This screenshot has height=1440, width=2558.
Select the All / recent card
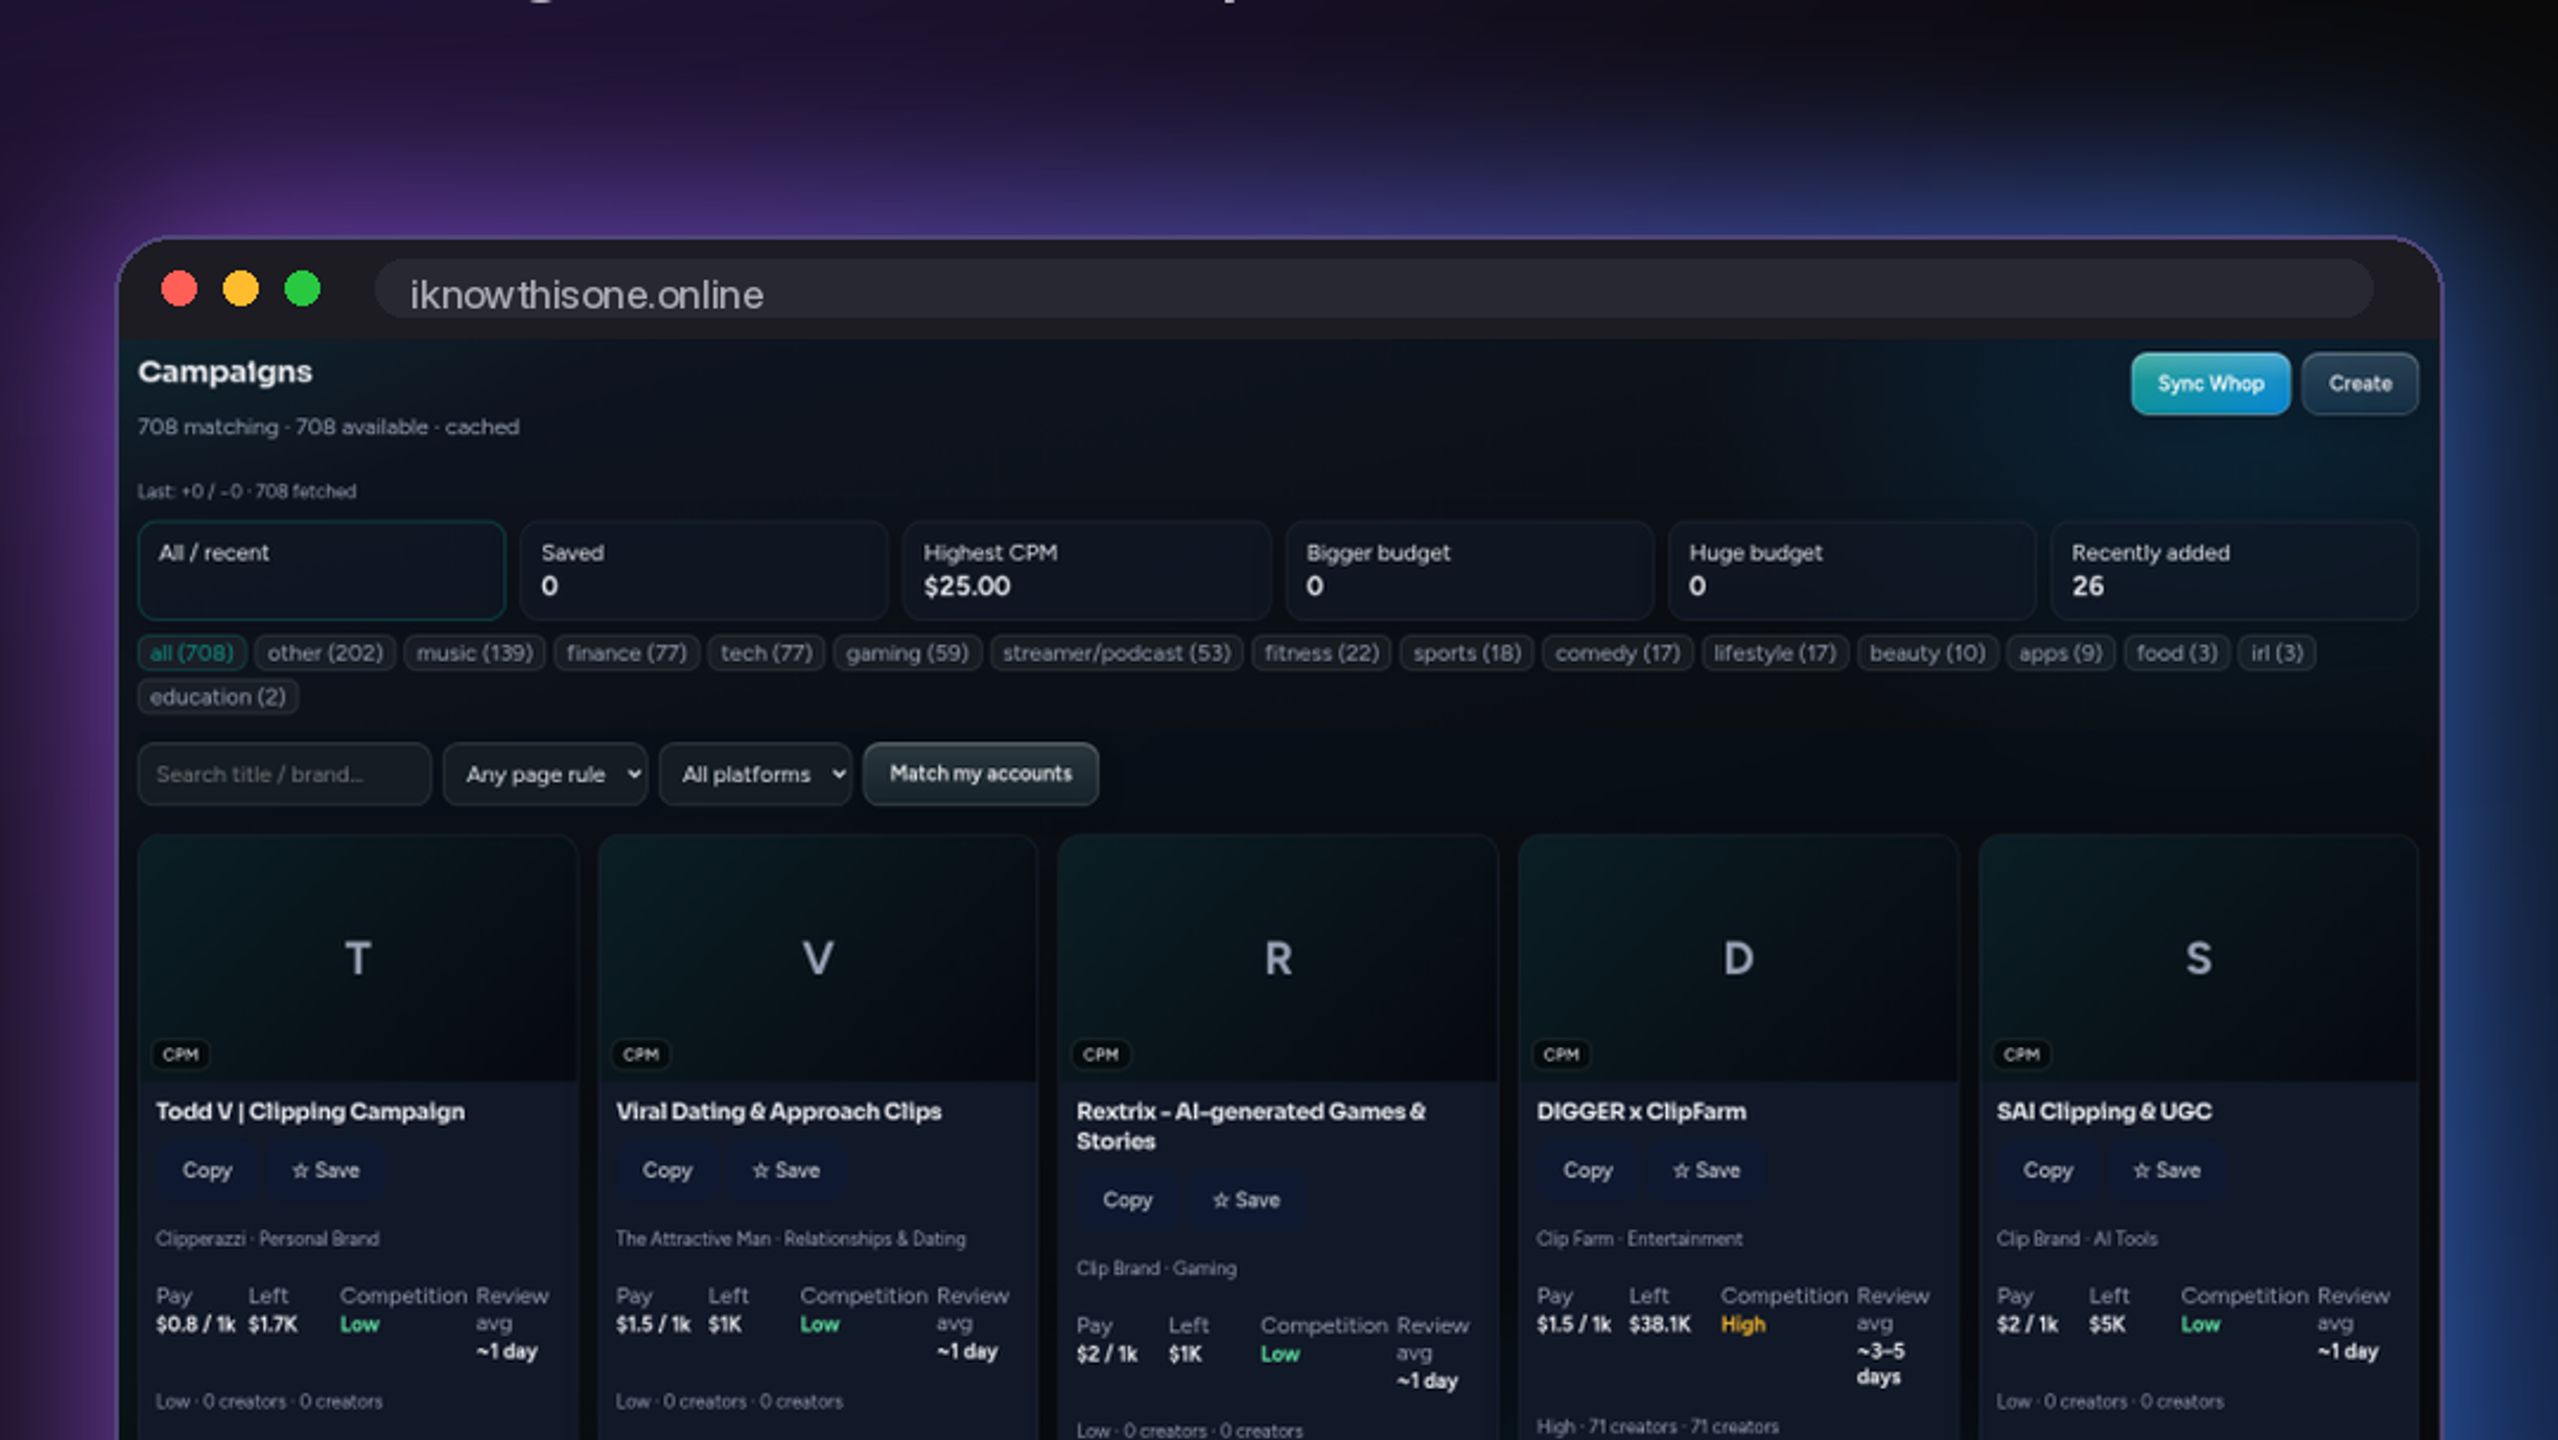[322, 570]
